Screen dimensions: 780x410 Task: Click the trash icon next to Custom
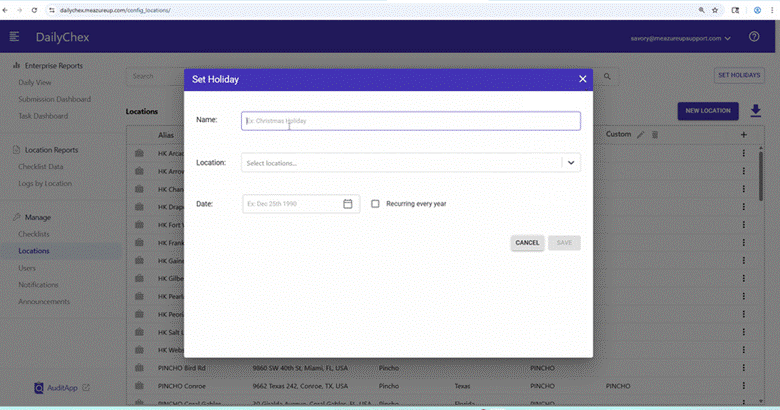click(x=655, y=135)
